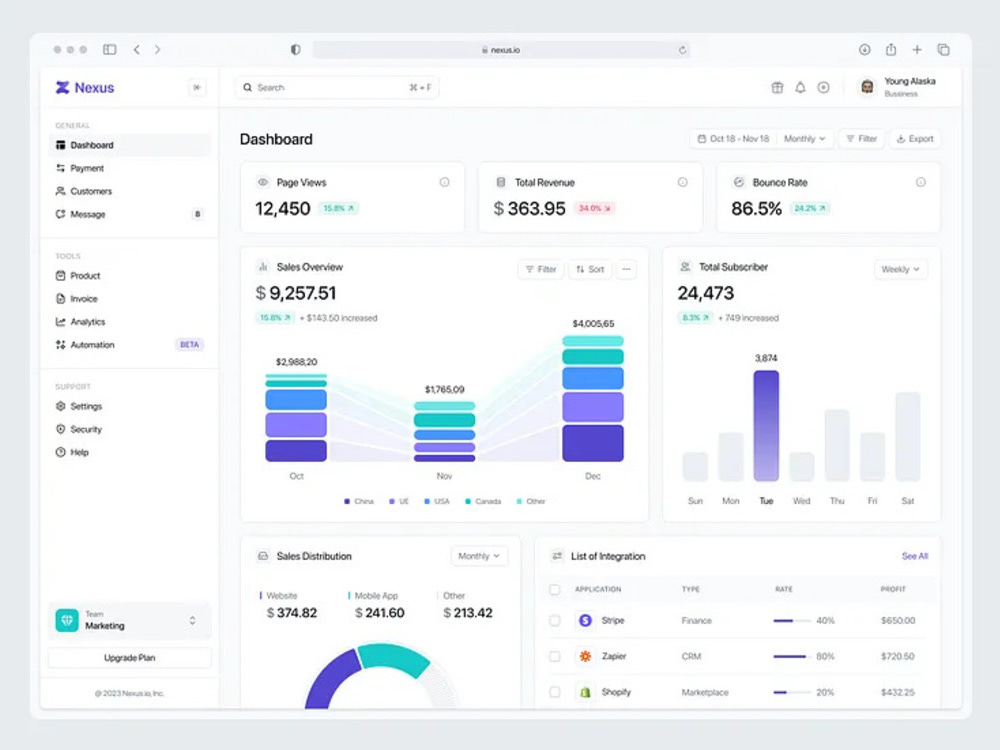This screenshot has height=750, width=1000.
Task: Click the China legend color swatch
Action: (347, 501)
